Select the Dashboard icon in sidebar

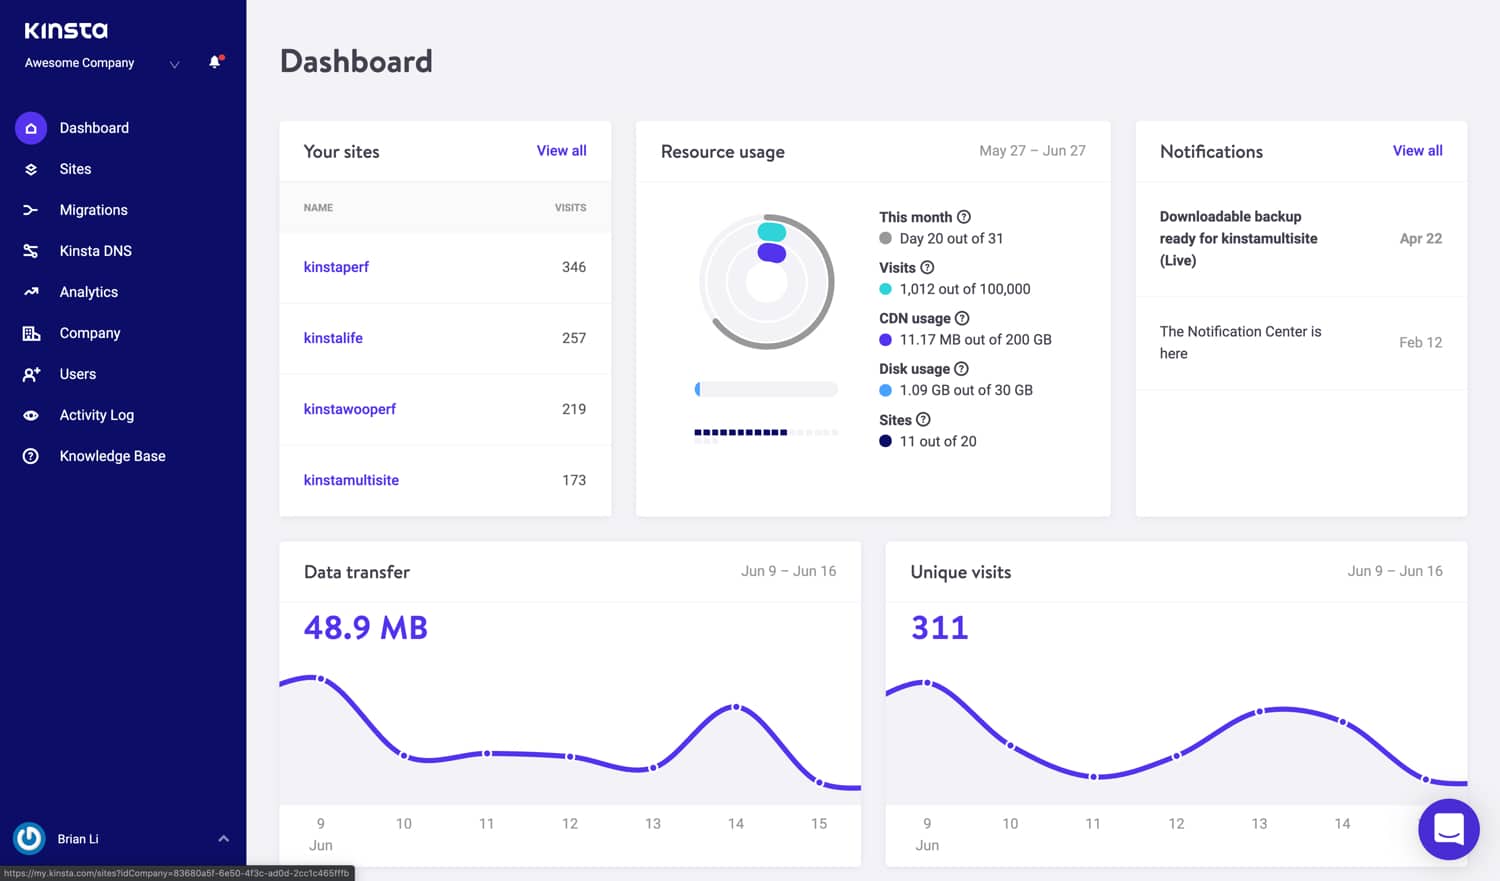(30, 128)
